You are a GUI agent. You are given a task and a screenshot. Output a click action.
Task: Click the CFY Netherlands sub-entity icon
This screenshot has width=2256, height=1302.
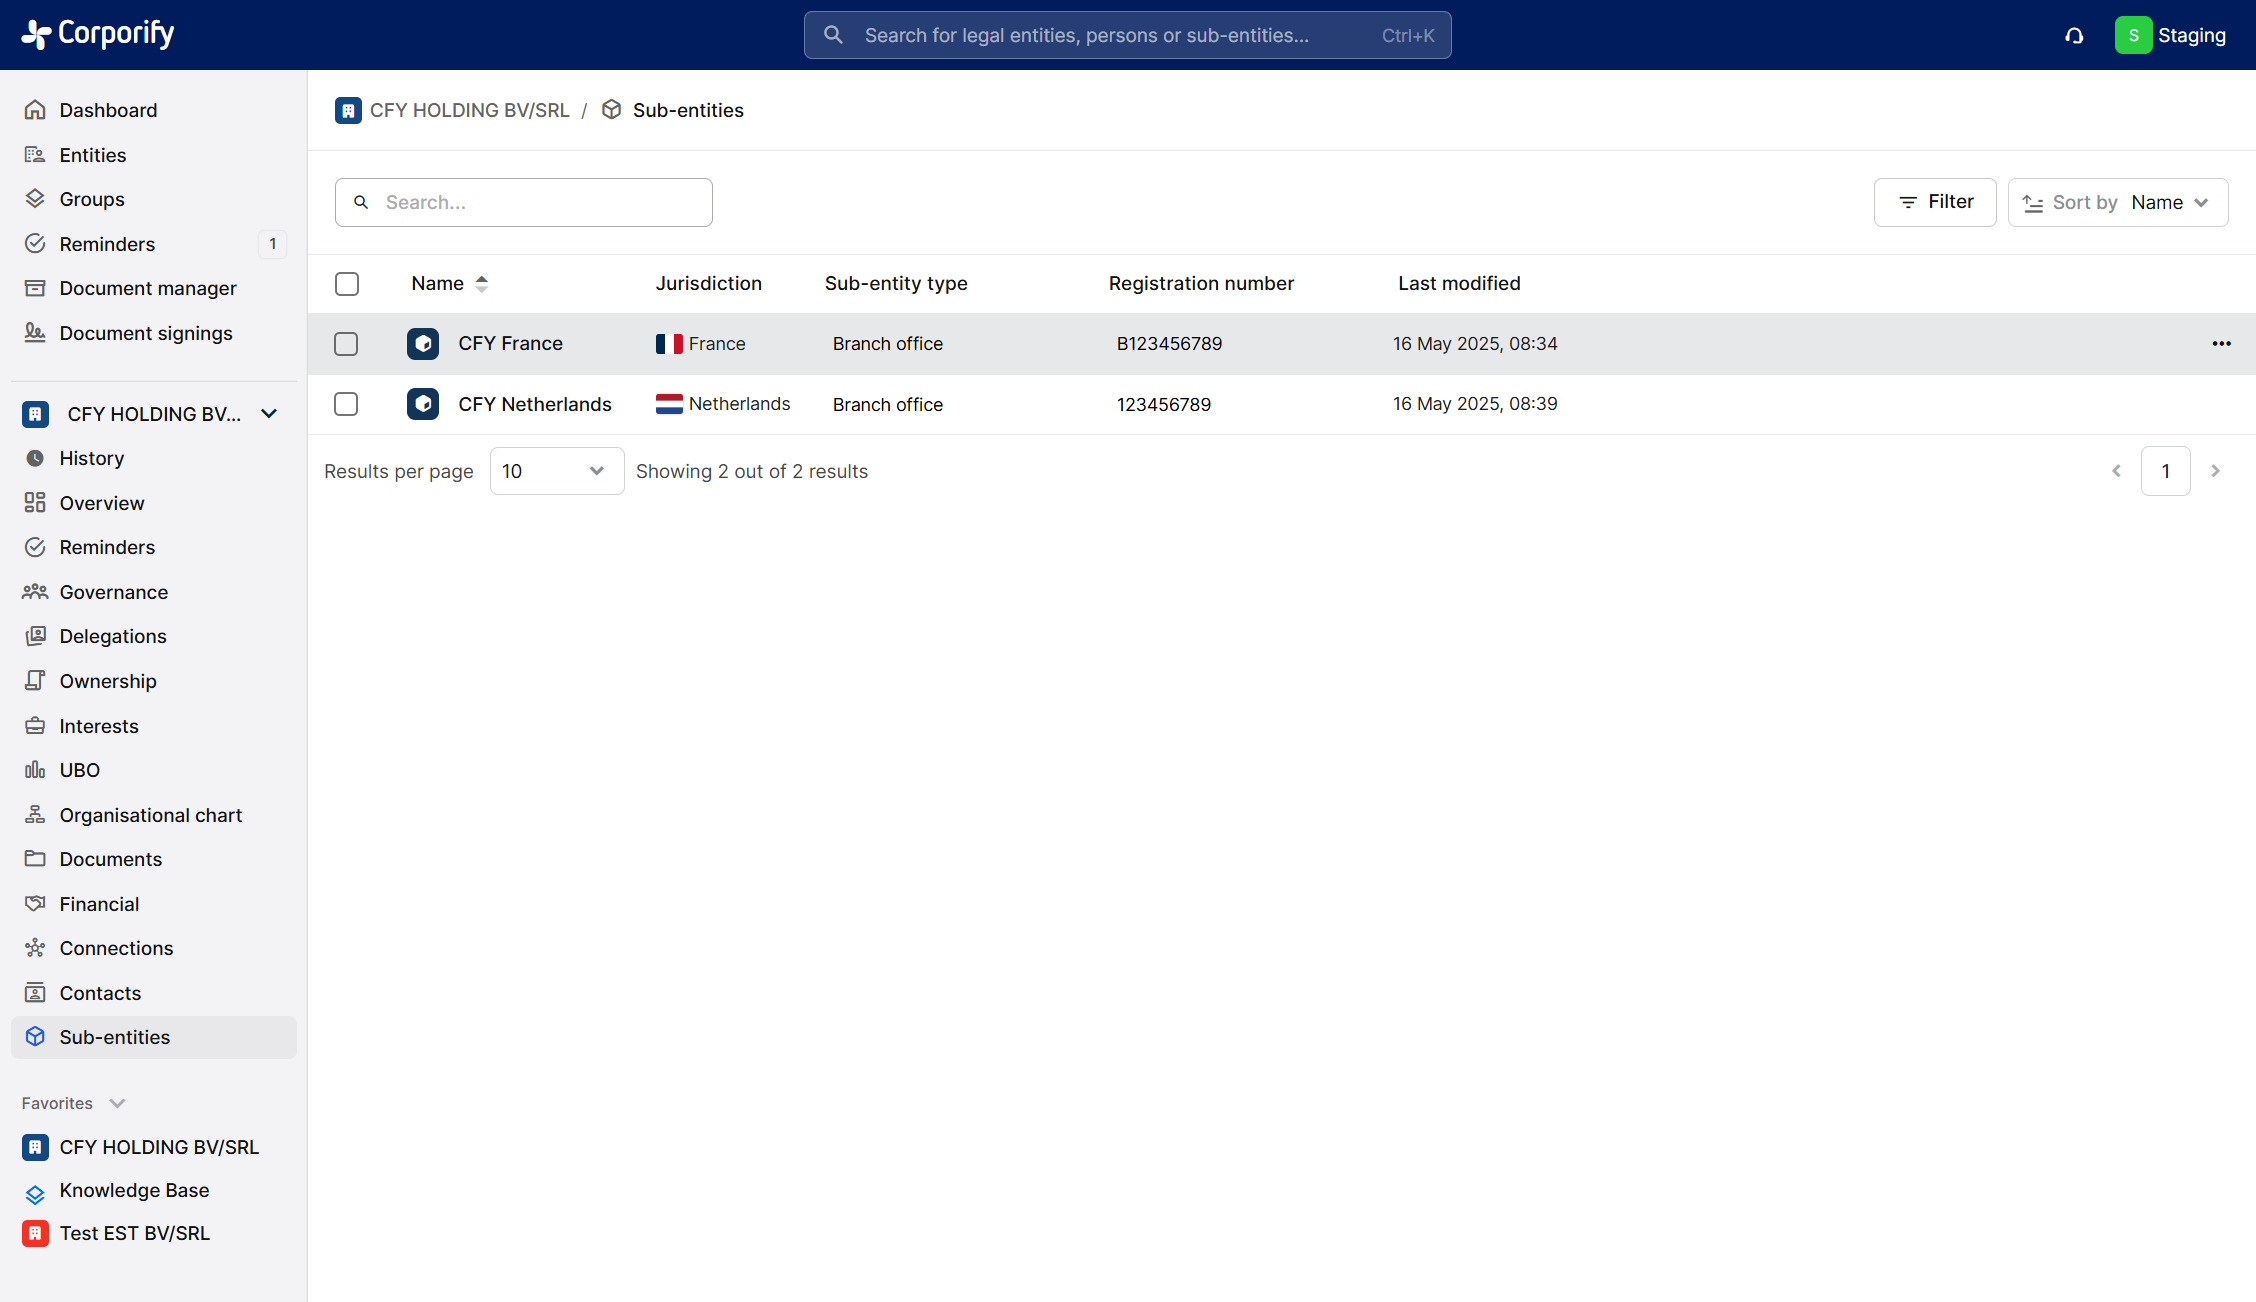(x=423, y=404)
